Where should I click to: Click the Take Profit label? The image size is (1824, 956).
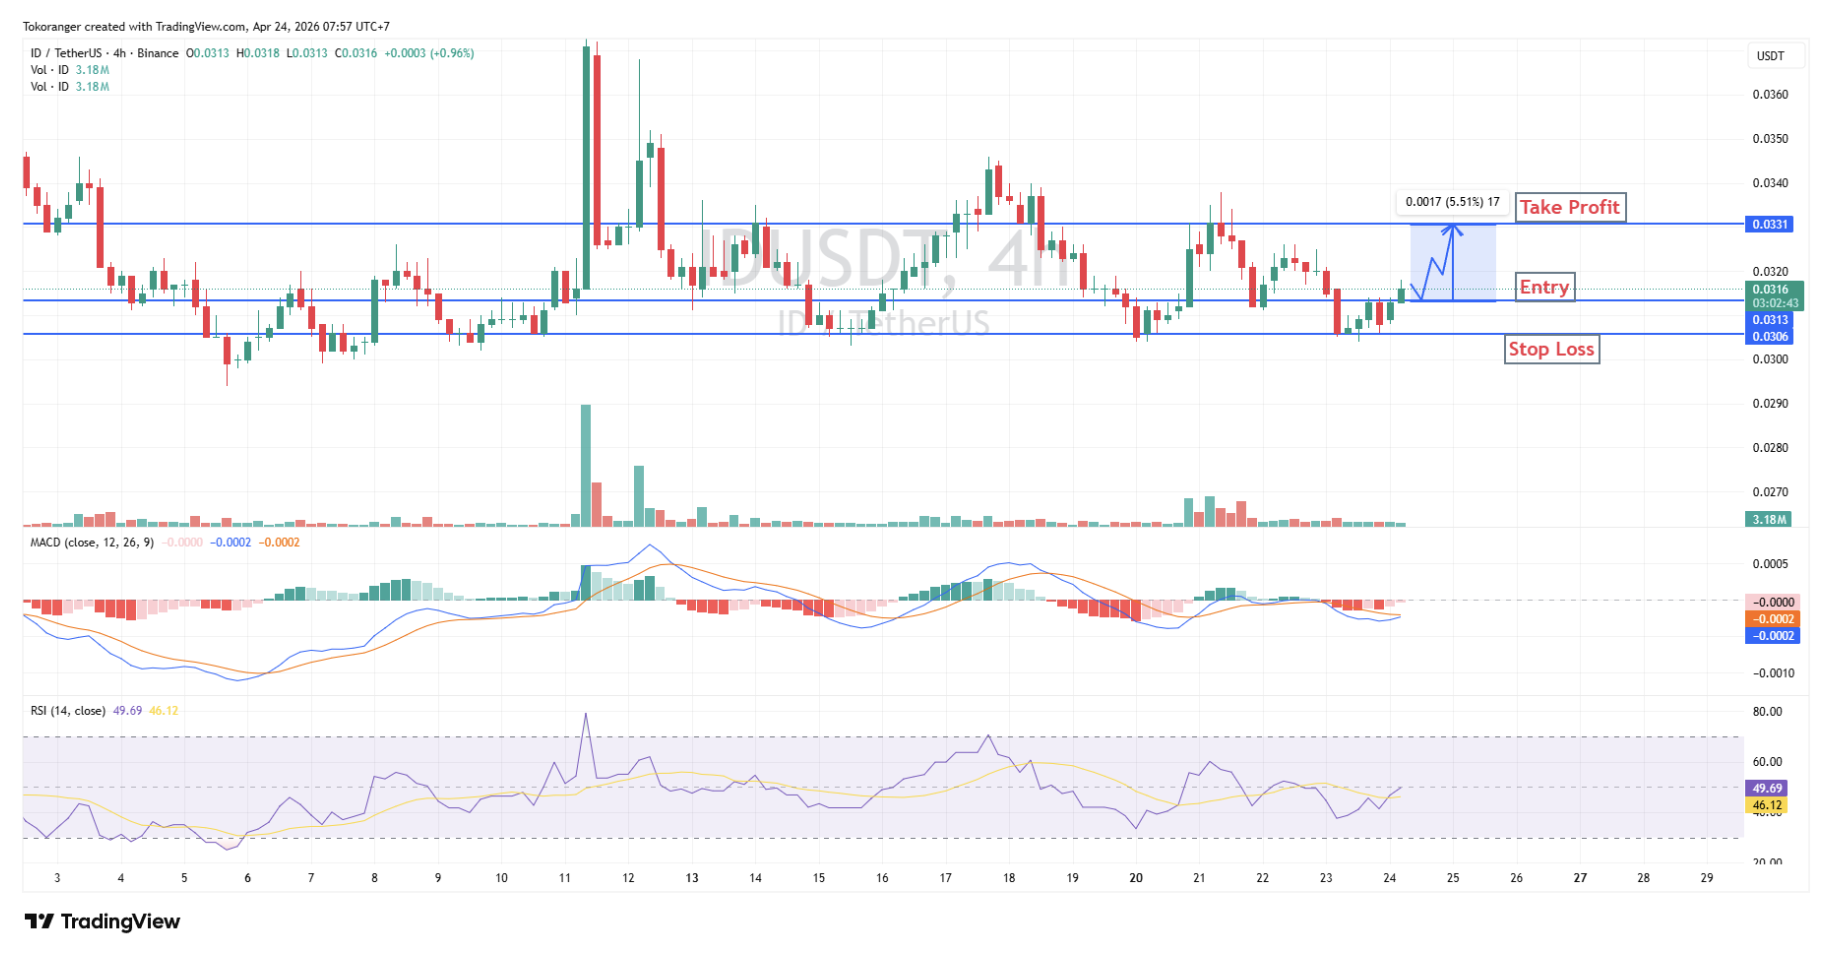(x=1568, y=207)
